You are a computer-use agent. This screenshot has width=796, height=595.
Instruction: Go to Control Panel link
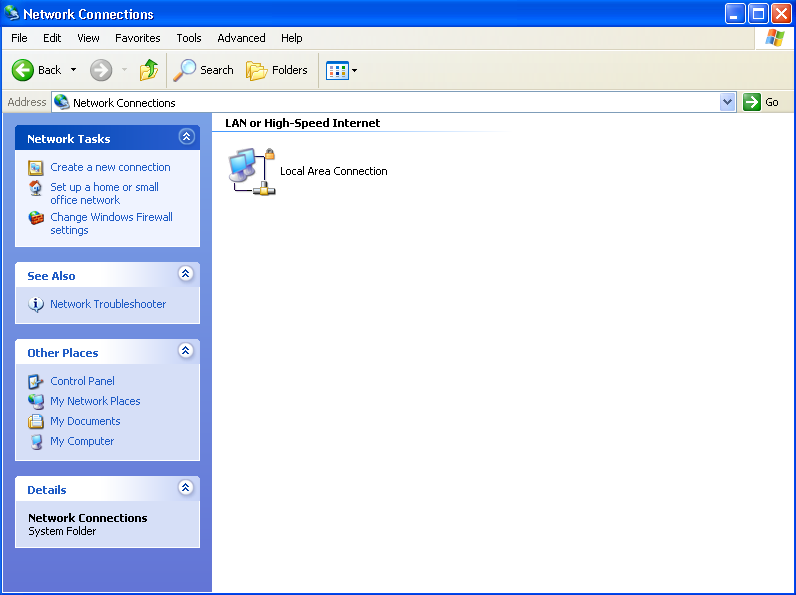pos(82,381)
